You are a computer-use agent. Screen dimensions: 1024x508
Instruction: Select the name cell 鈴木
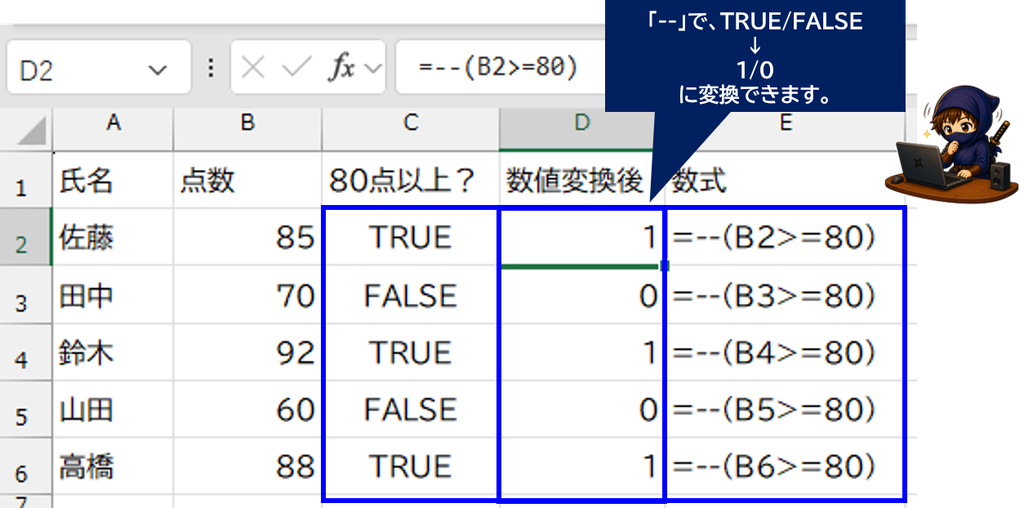tap(113, 353)
